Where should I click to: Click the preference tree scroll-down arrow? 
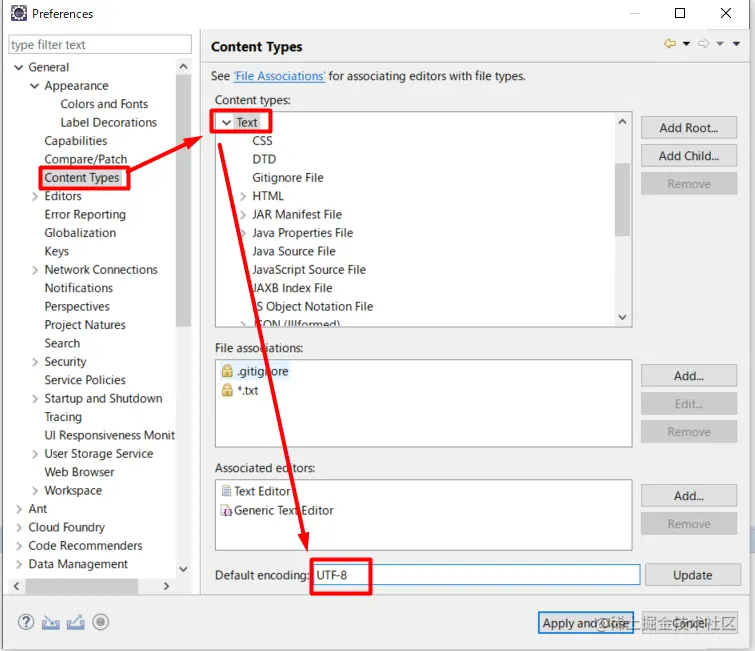click(x=183, y=569)
